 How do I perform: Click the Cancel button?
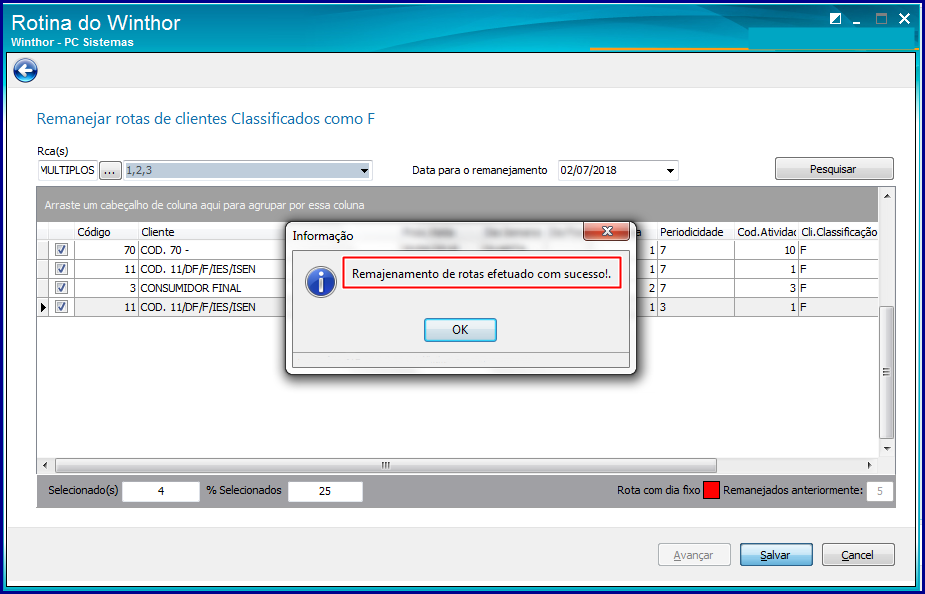click(858, 554)
